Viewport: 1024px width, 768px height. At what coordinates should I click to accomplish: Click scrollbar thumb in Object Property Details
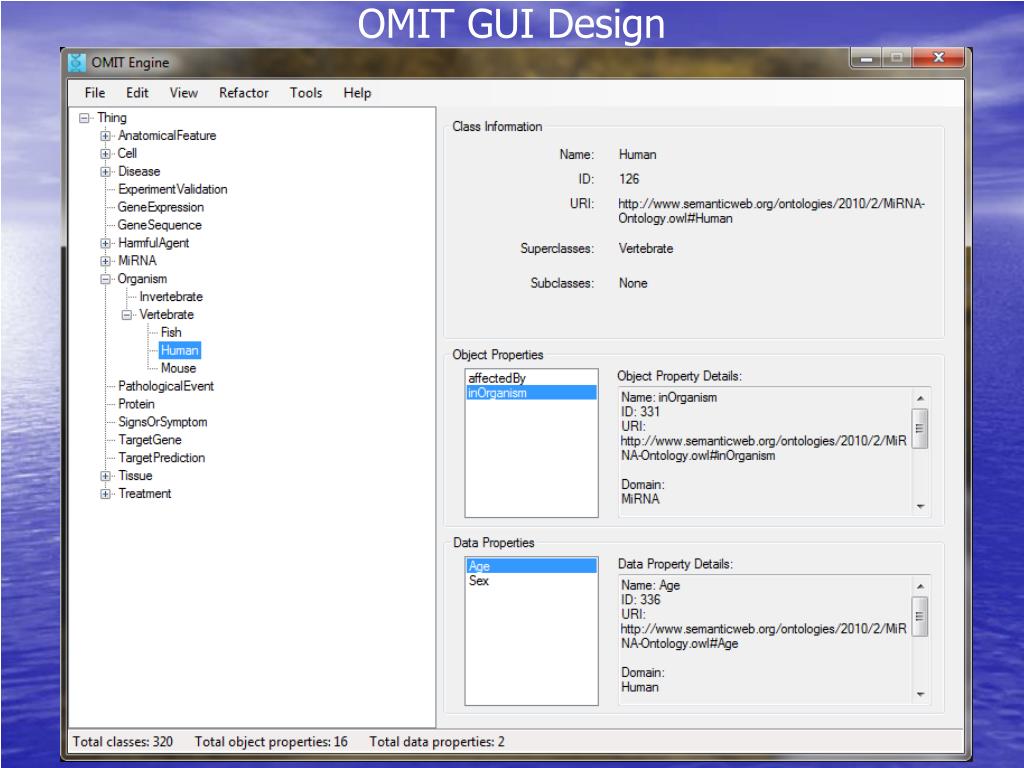pos(920,428)
